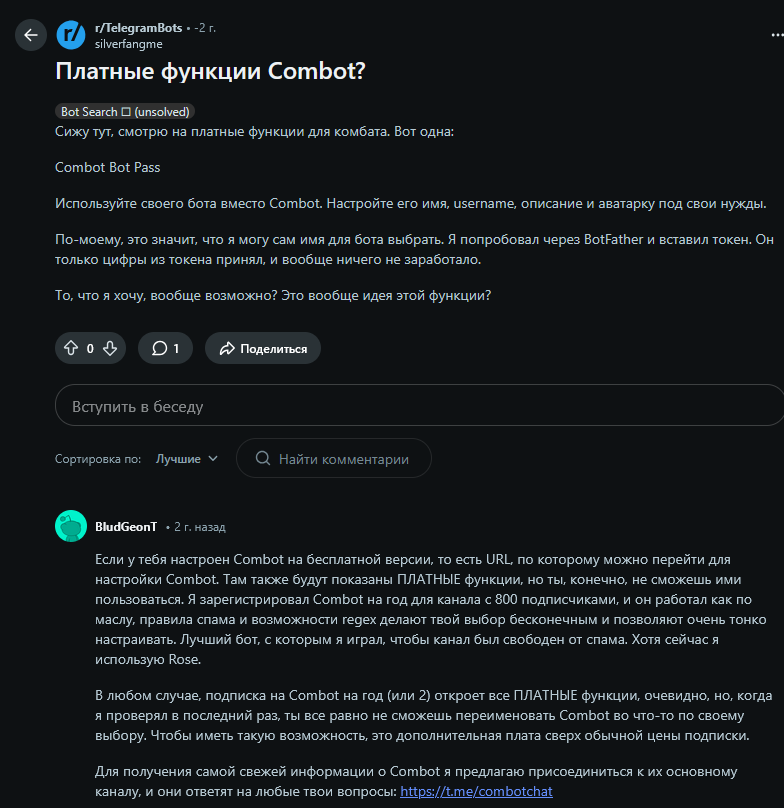Click the r/TelegramBots community avatar

click(x=71, y=34)
